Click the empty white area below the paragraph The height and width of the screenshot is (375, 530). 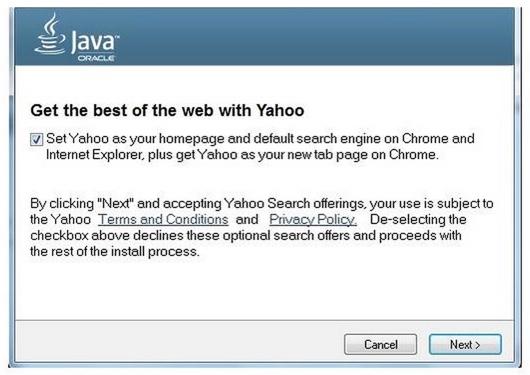coord(264,289)
